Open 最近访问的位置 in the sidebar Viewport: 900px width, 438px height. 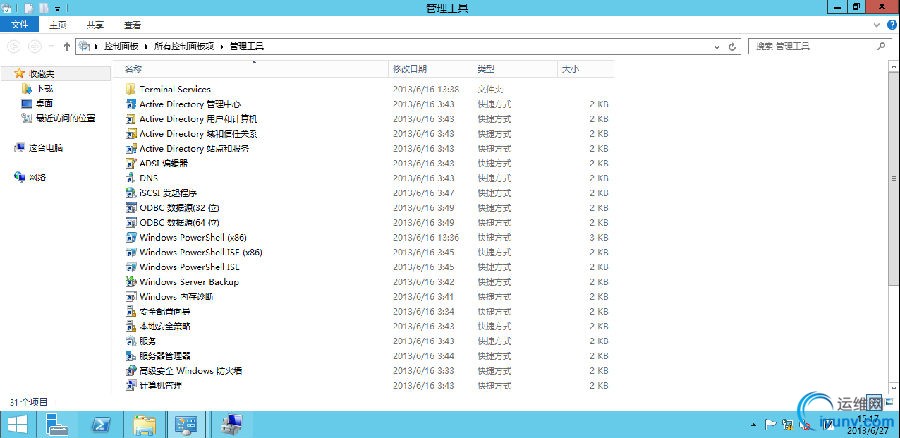pos(65,118)
